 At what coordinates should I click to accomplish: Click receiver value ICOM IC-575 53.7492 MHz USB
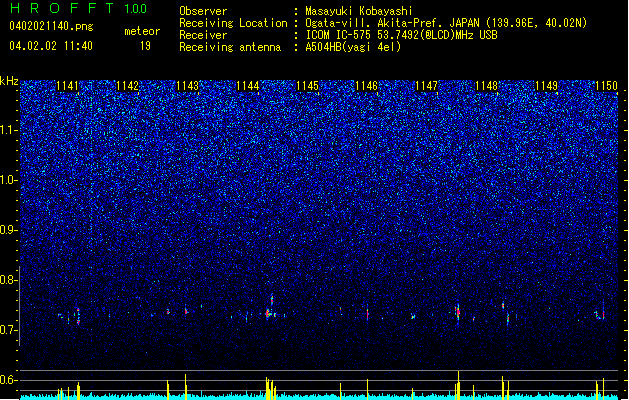[402, 35]
